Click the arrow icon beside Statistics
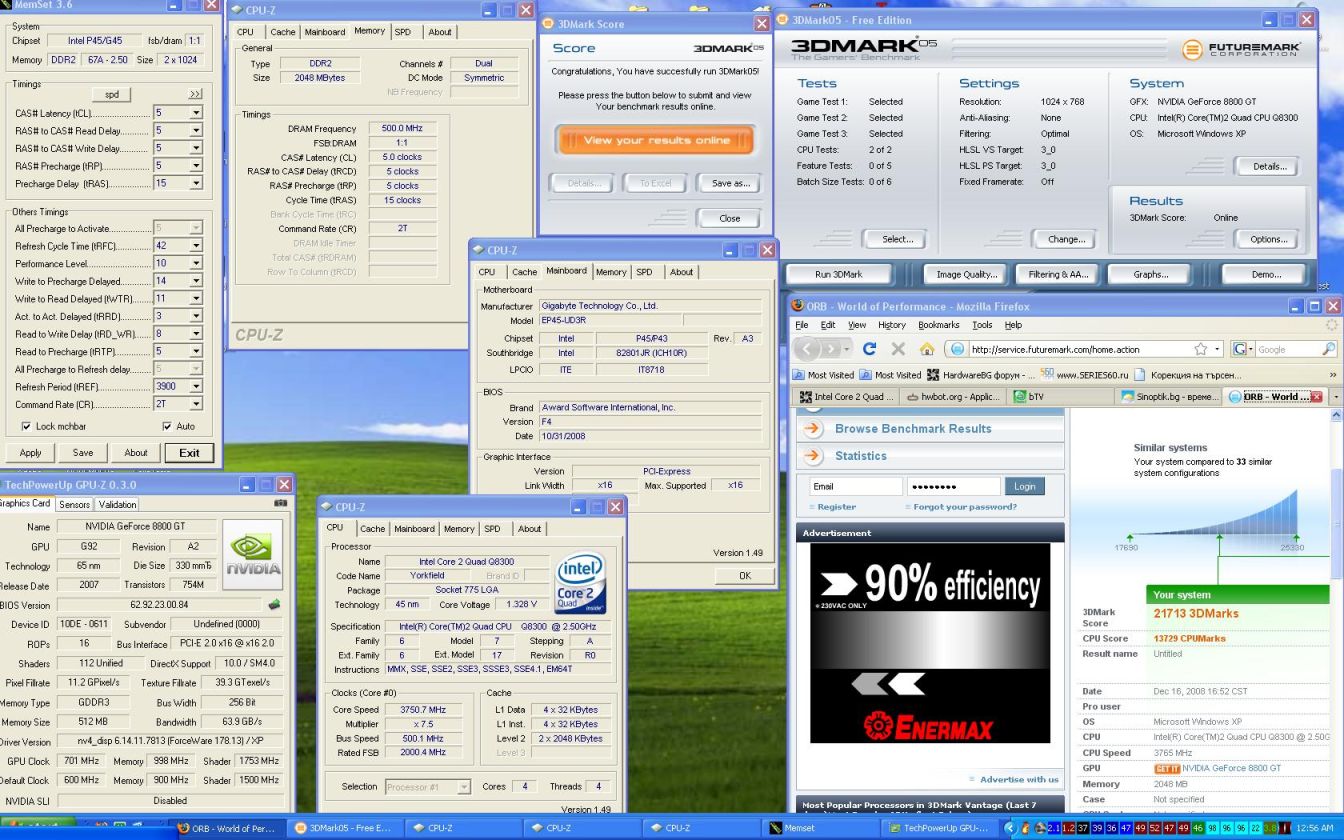Screen dimensions: 1344x840 (813, 456)
